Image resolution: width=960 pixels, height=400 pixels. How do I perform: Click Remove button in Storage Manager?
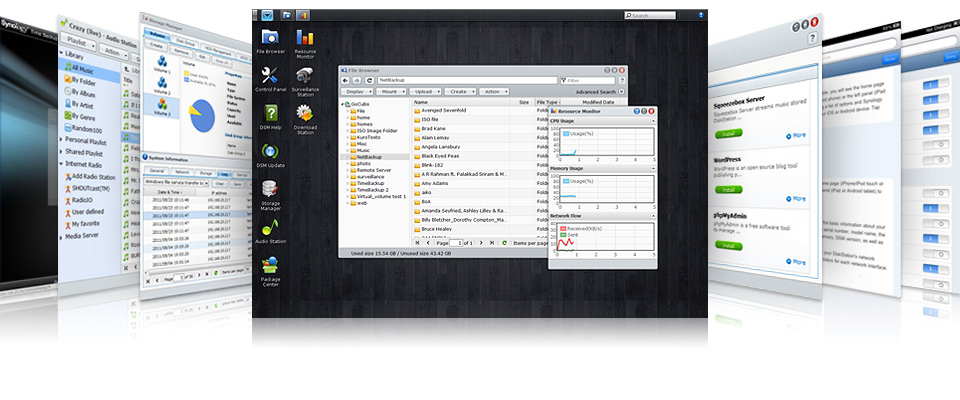tap(182, 53)
